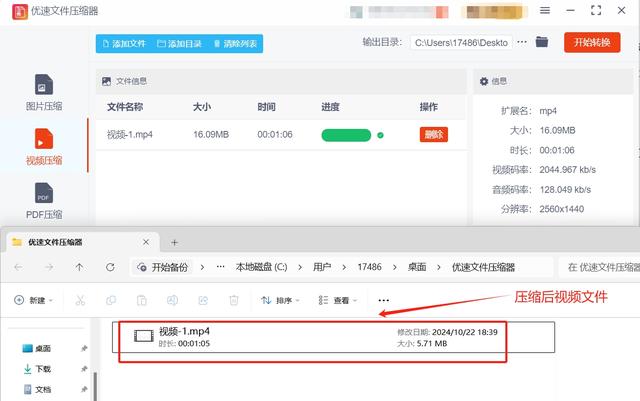Screen dimensions: 640x401
Task: Click the Delete trash icon in Explorer
Action: click(x=234, y=301)
